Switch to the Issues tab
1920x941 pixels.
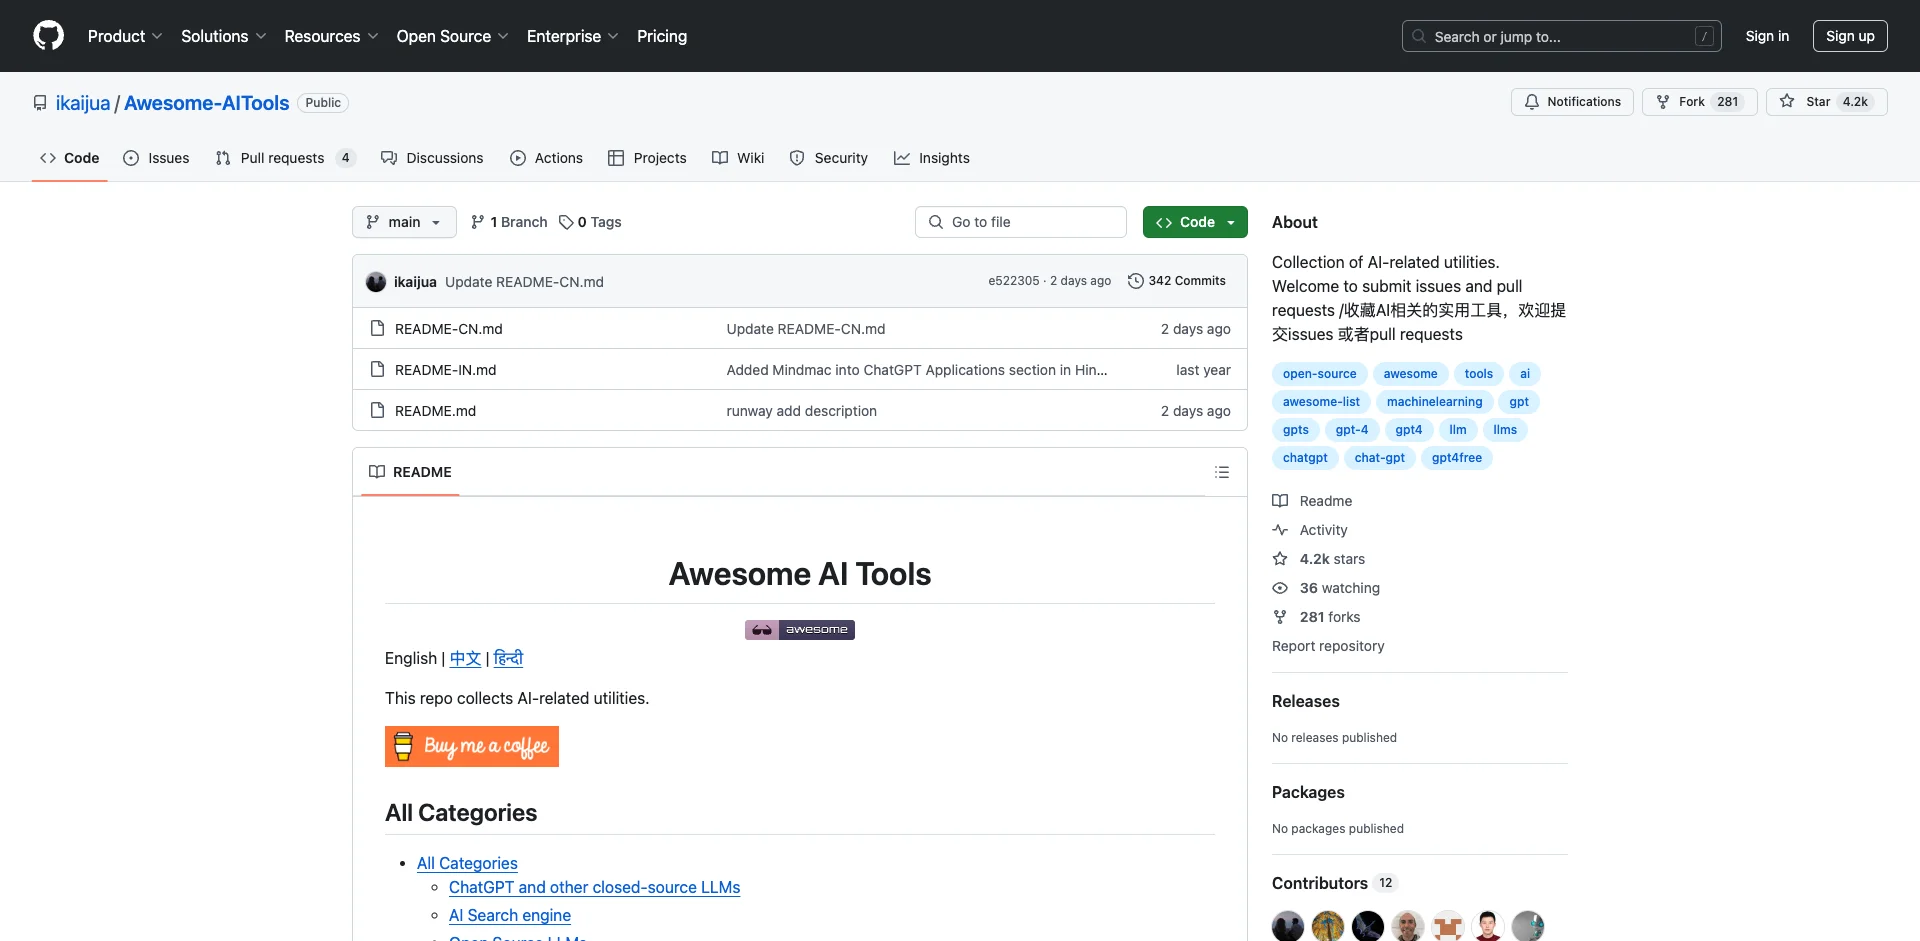point(156,158)
